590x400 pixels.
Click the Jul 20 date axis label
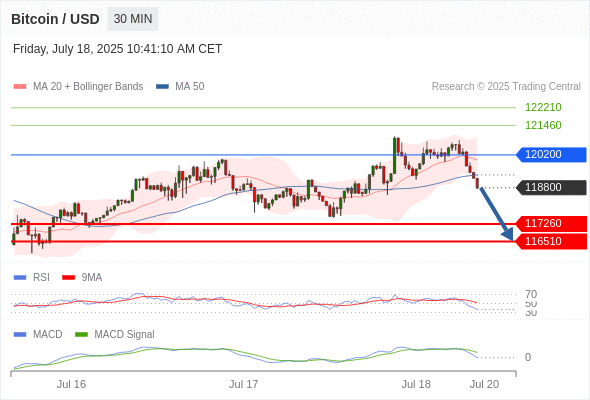point(484,384)
